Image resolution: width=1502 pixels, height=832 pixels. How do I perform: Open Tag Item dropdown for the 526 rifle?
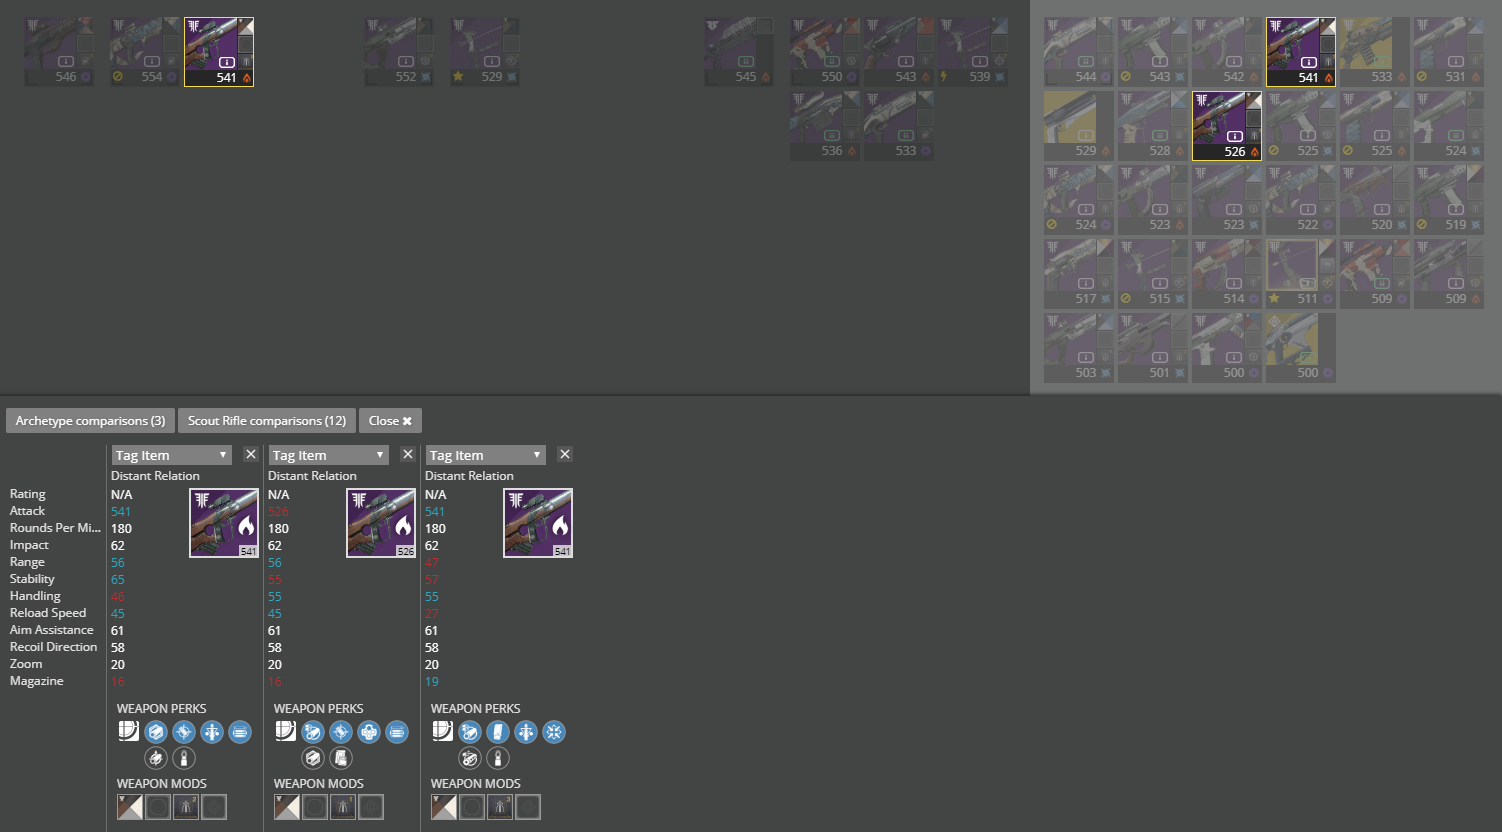click(329, 455)
